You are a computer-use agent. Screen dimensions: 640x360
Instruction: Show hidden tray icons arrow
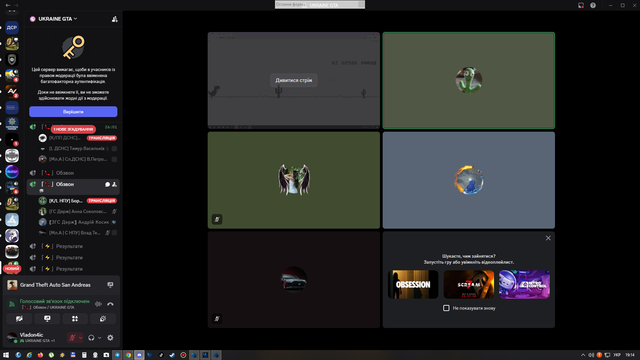coord(583,355)
